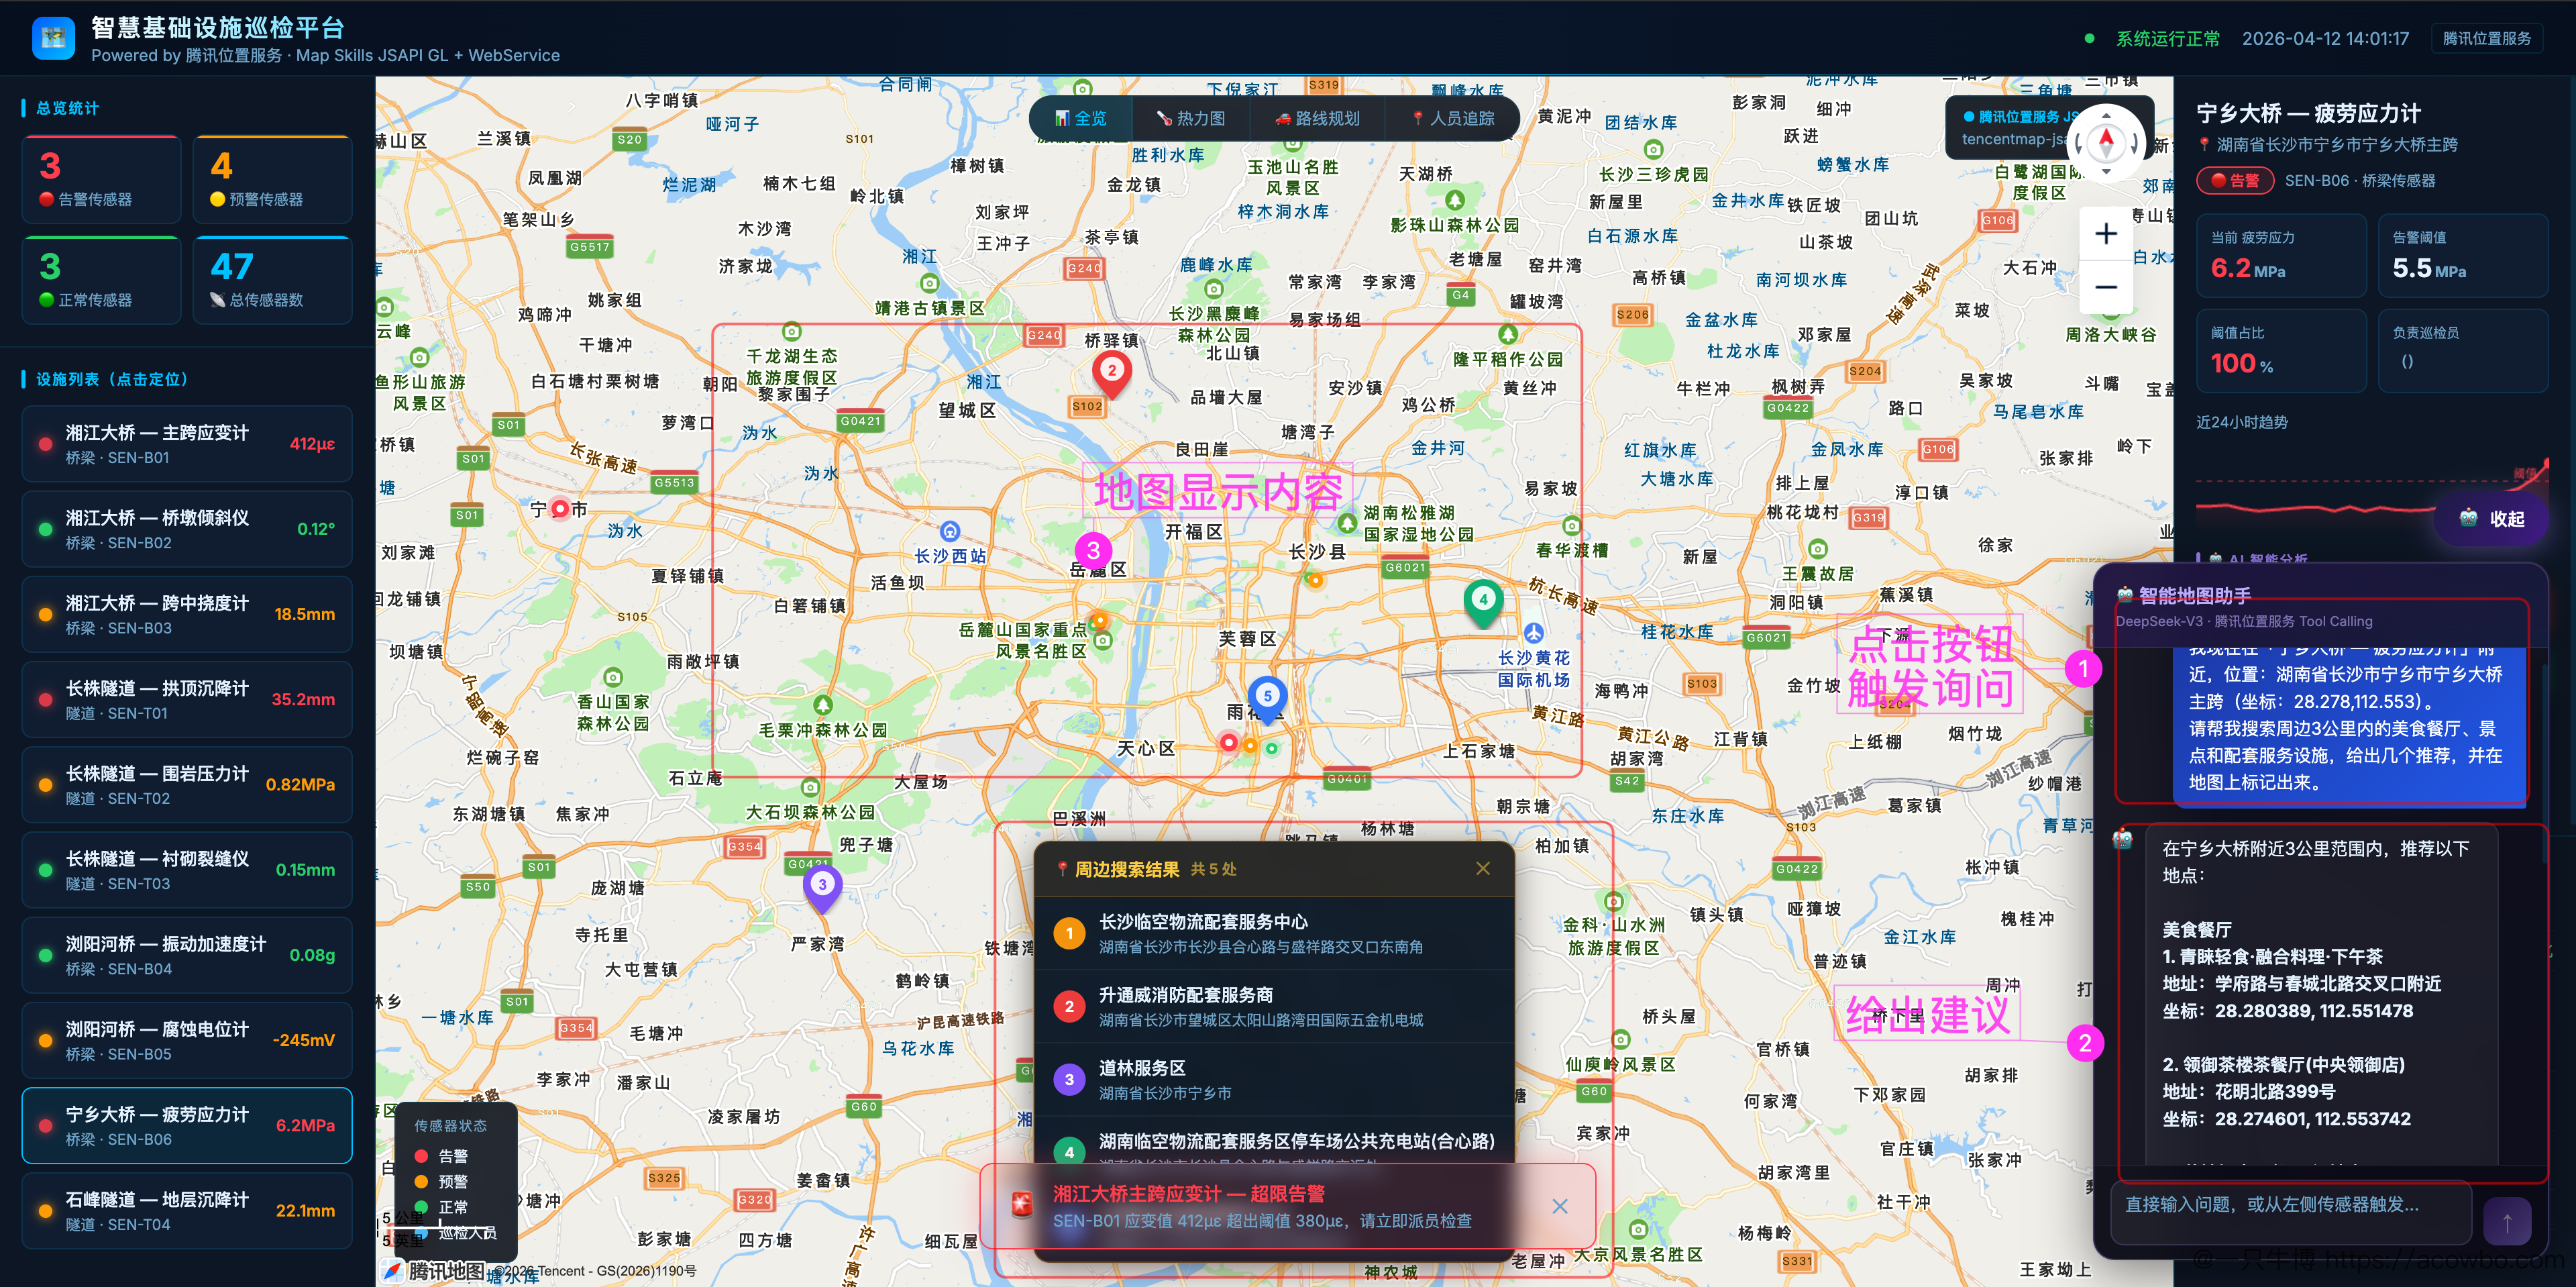The height and width of the screenshot is (1287, 2576).
Task: Select the purple map pin numbered 3 near 严家湾
Action: click(x=822, y=887)
